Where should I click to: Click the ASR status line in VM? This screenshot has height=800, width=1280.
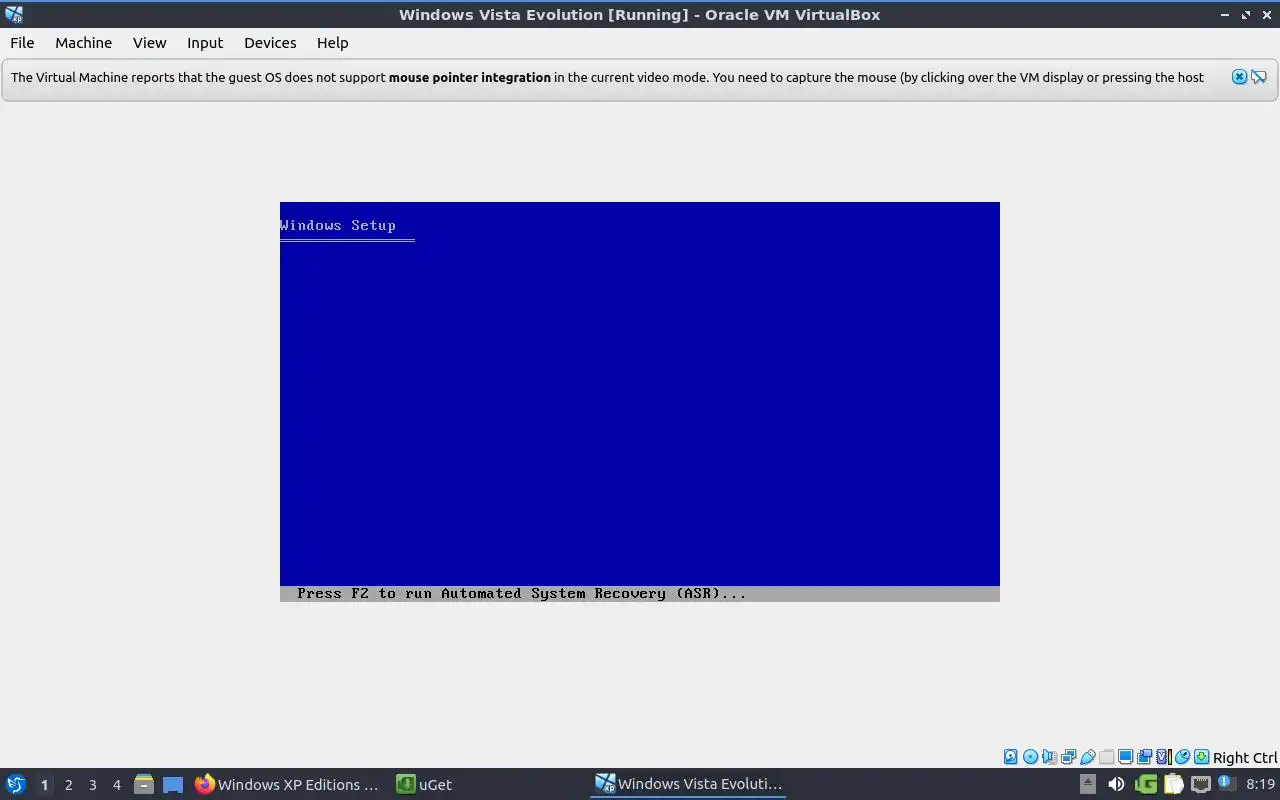pyautogui.click(x=640, y=593)
